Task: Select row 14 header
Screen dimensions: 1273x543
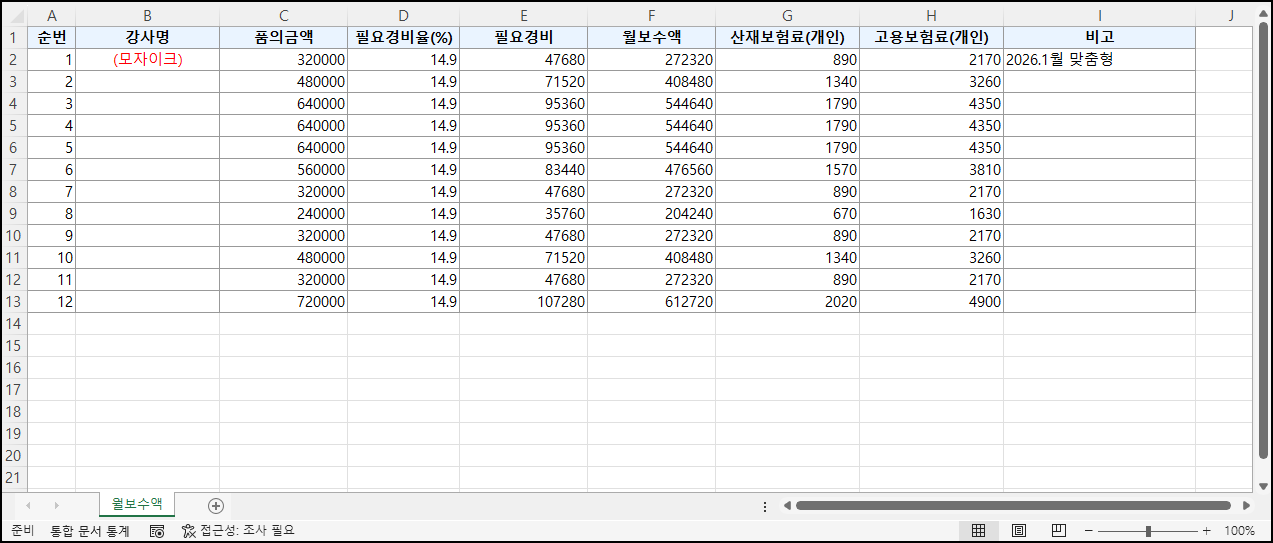Action: tap(14, 323)
